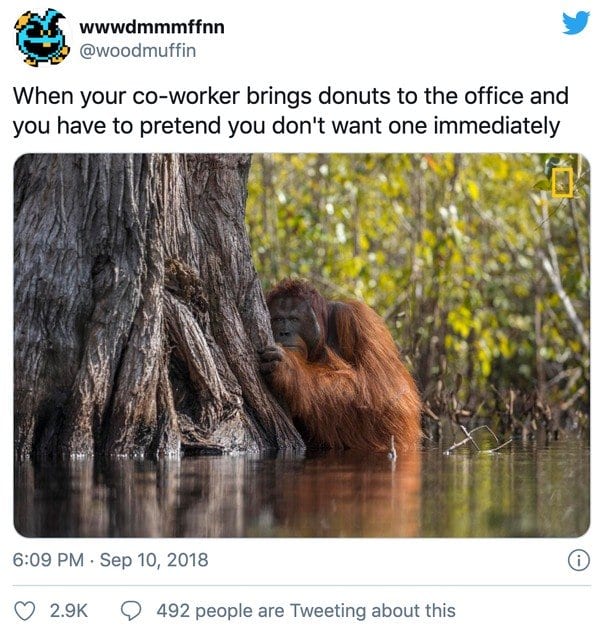The image size is (600, 630).
Task: Click the yellow National Geographic frame logo
Action: [x=563, y=180]
